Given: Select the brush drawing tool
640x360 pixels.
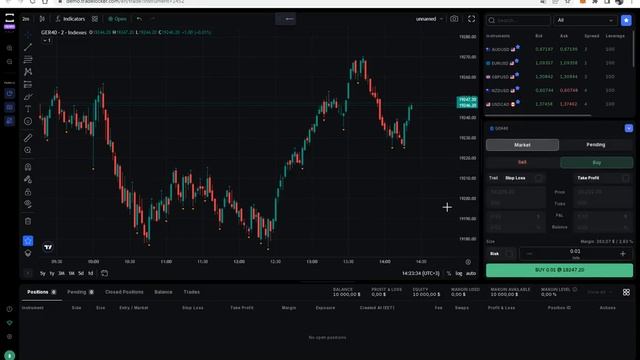Looking at the screenshot, I should pos(28,97).
